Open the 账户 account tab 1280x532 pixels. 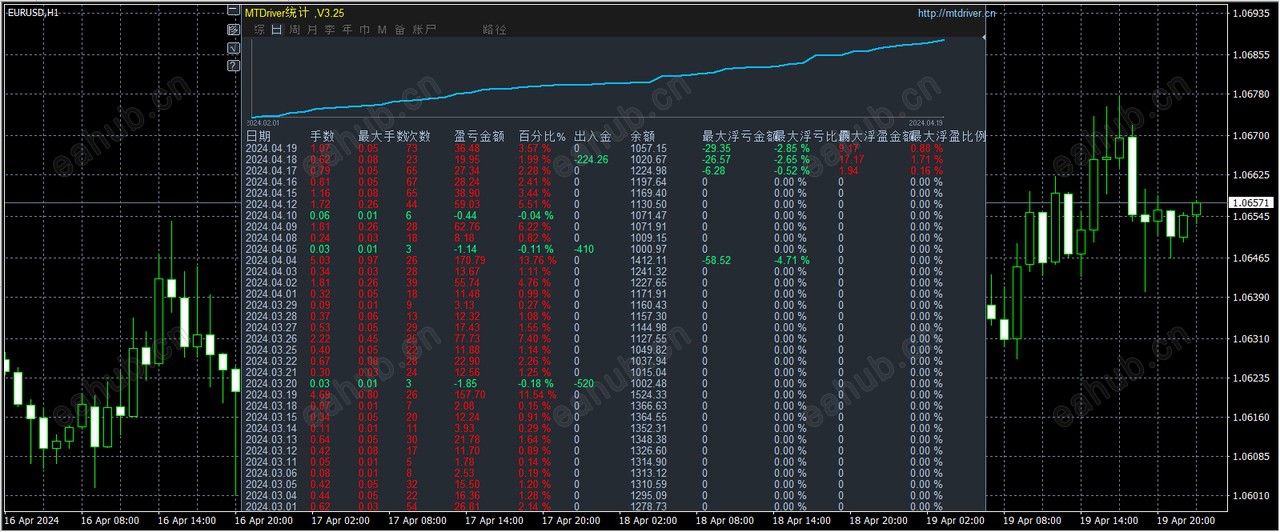click(424, 30)
